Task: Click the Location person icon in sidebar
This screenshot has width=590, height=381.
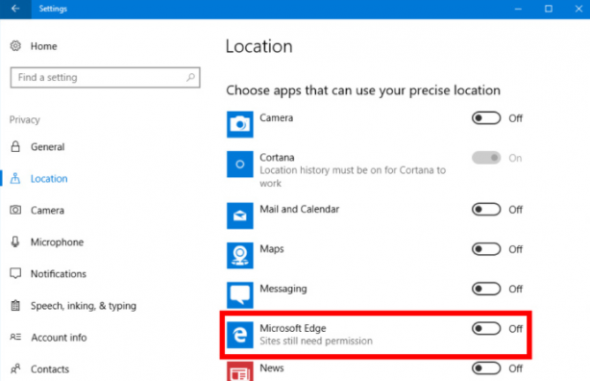Action: click(x=15, y=178)
